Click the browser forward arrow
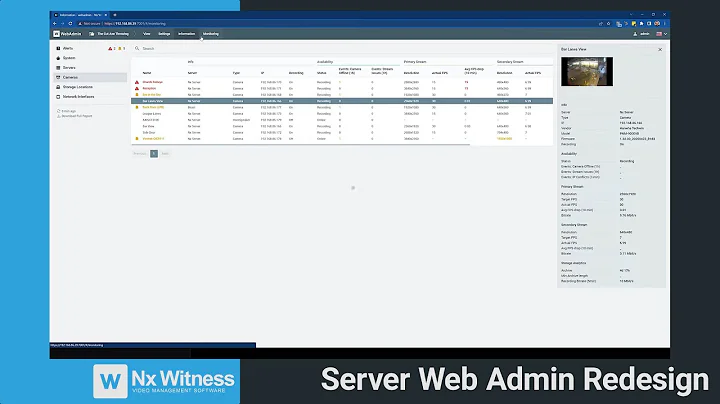The width and height of the screenshot is (720, 404). (62, 23)
